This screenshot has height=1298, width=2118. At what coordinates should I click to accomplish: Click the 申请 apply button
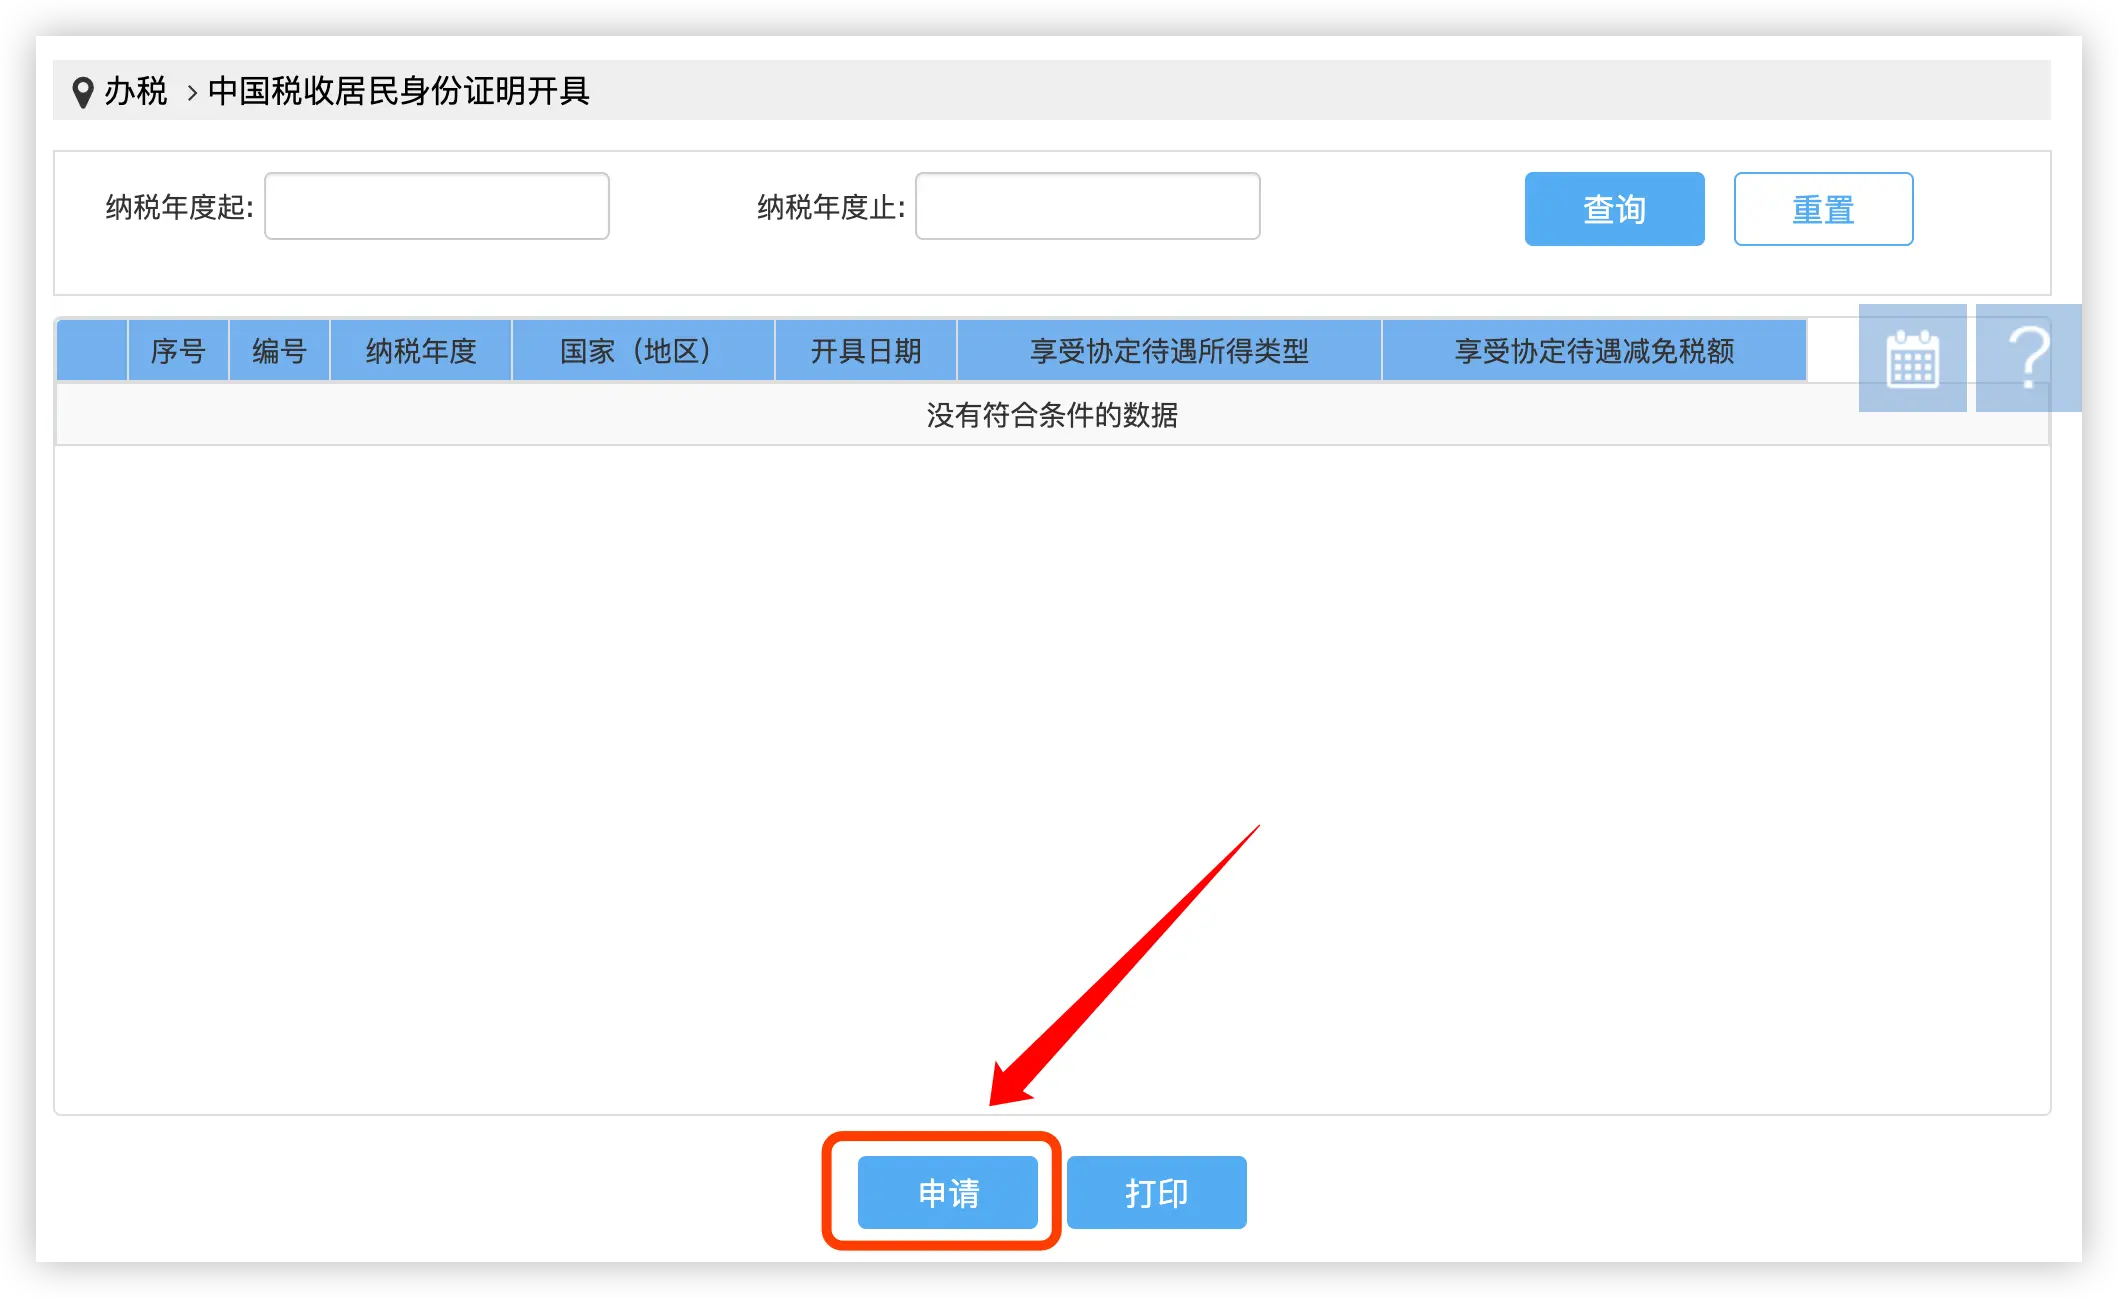point(947,1192)
